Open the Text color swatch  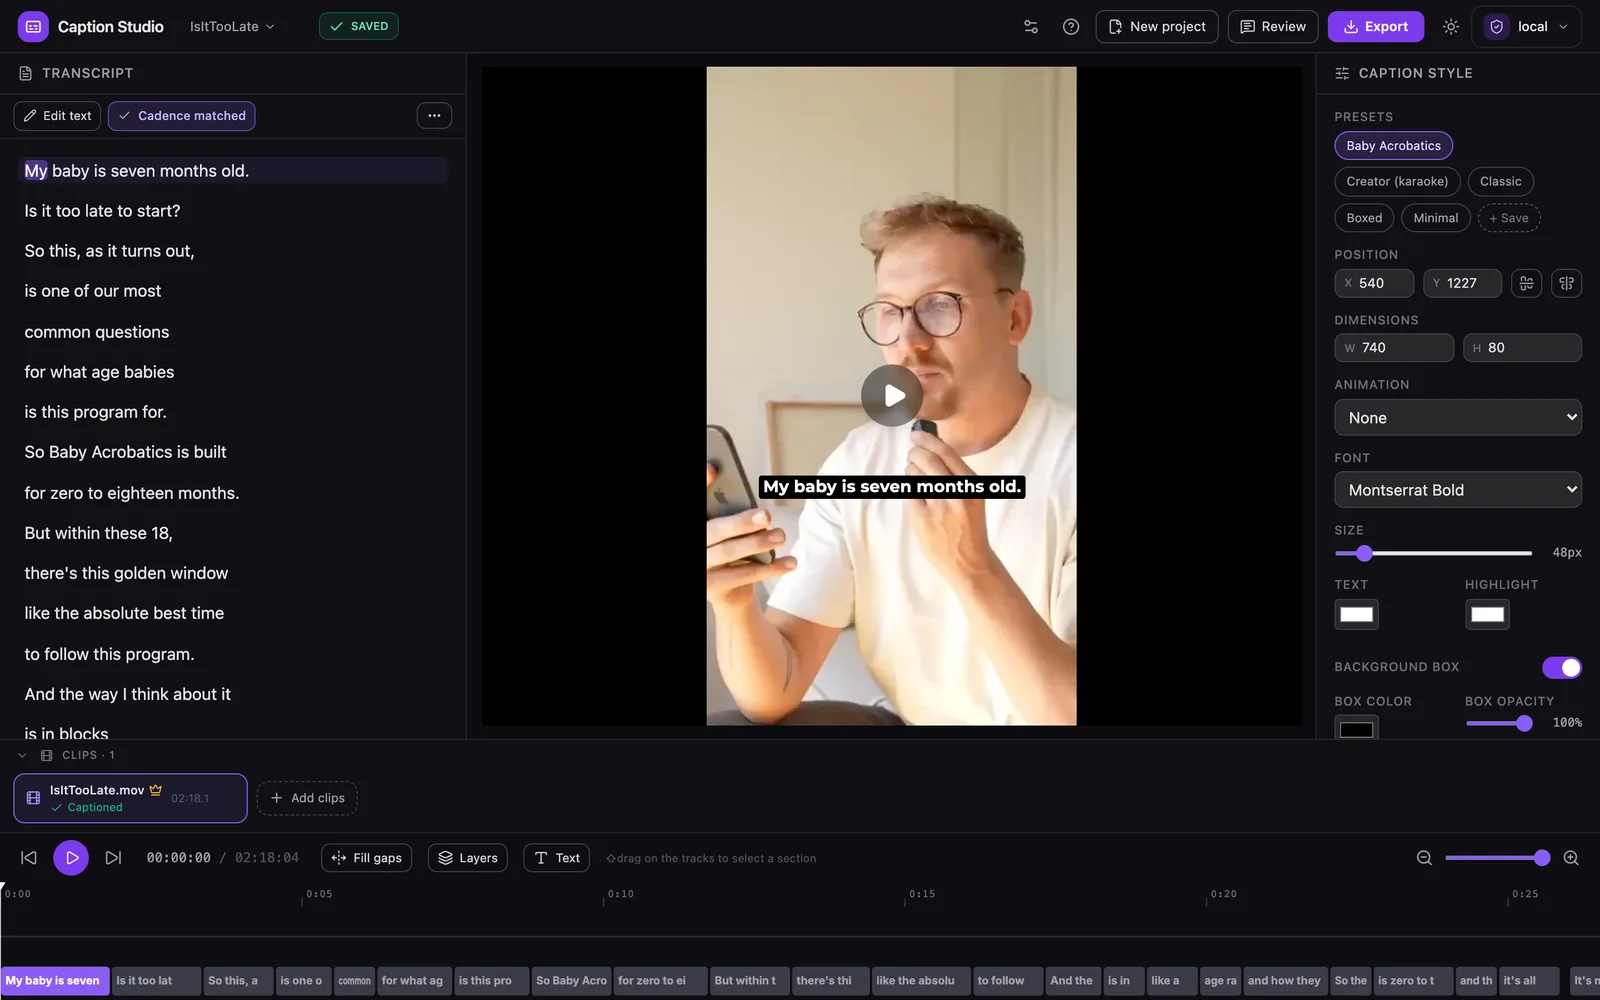tap(1356, 614)
